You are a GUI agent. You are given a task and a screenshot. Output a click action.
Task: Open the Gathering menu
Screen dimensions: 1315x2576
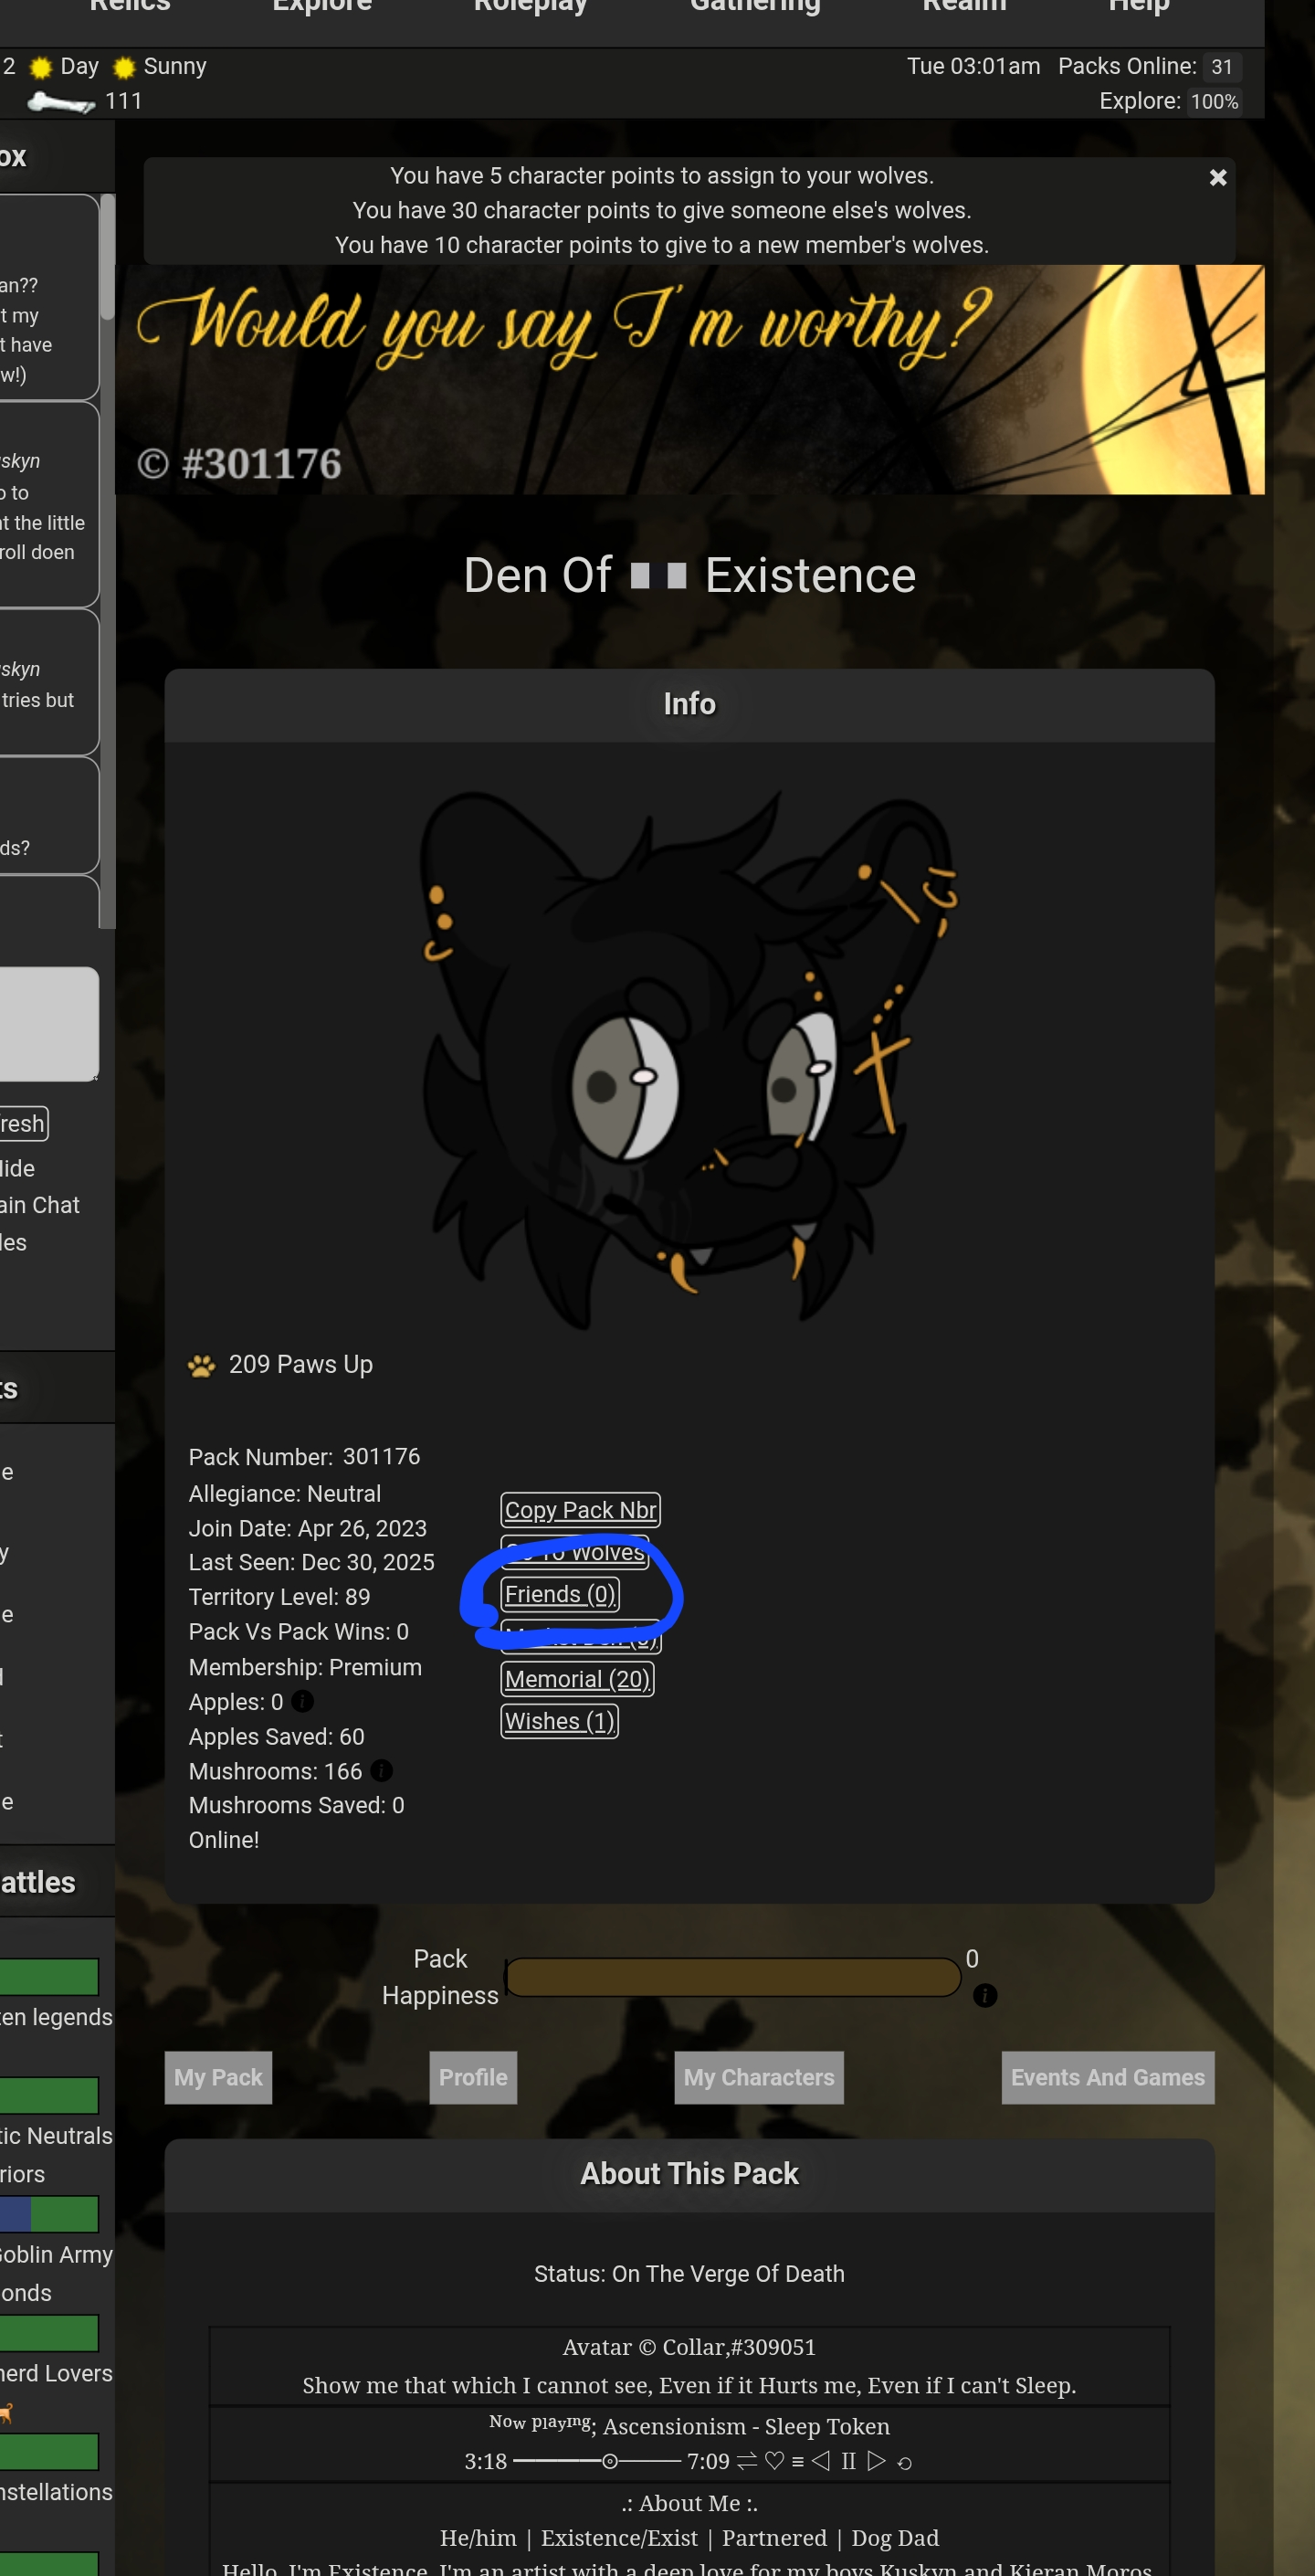coord(755,8)
